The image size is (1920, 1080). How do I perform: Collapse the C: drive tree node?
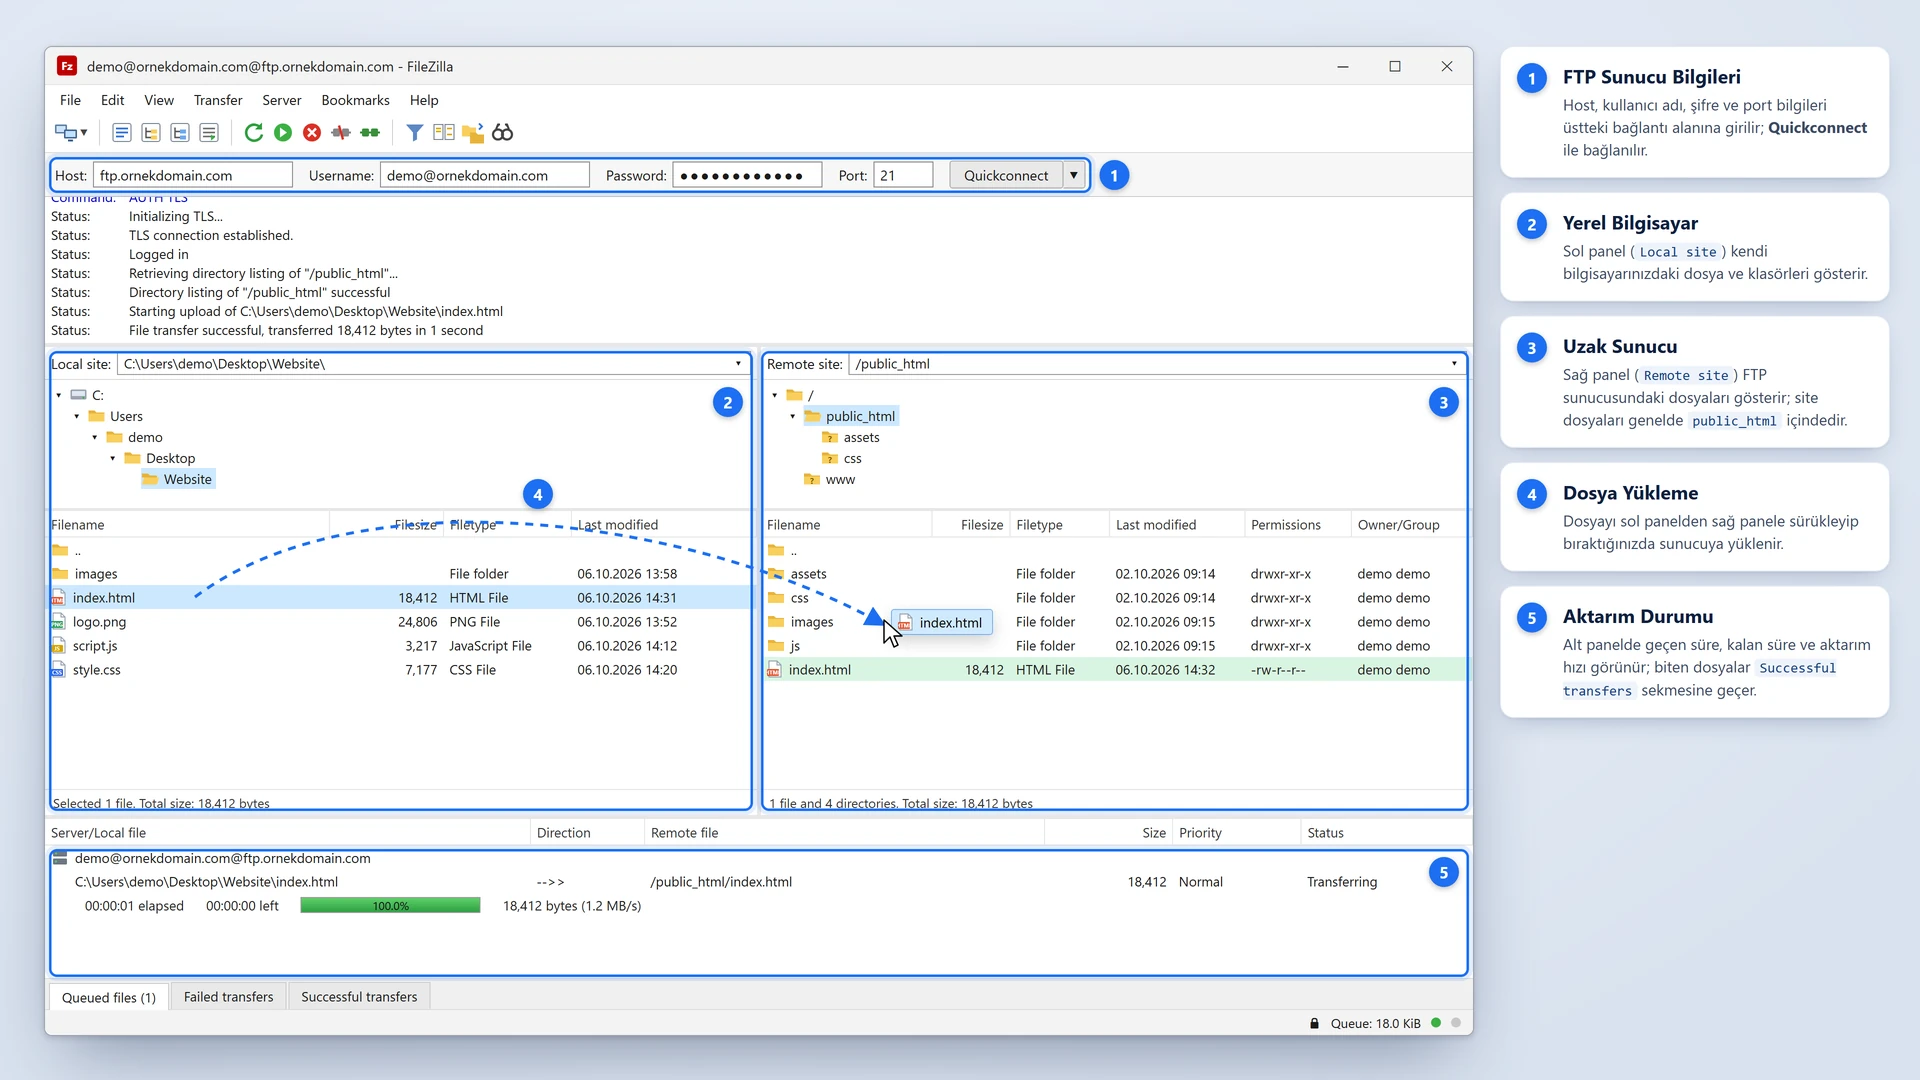pyautogui.click(x=59, y=395)
